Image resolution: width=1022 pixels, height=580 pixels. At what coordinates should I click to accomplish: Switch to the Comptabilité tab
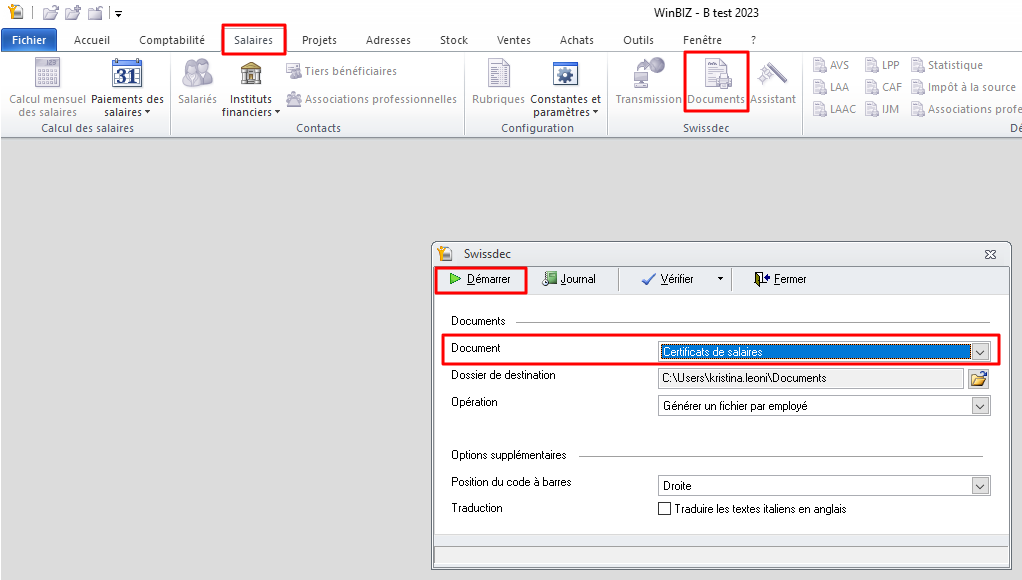coord(172,40)
